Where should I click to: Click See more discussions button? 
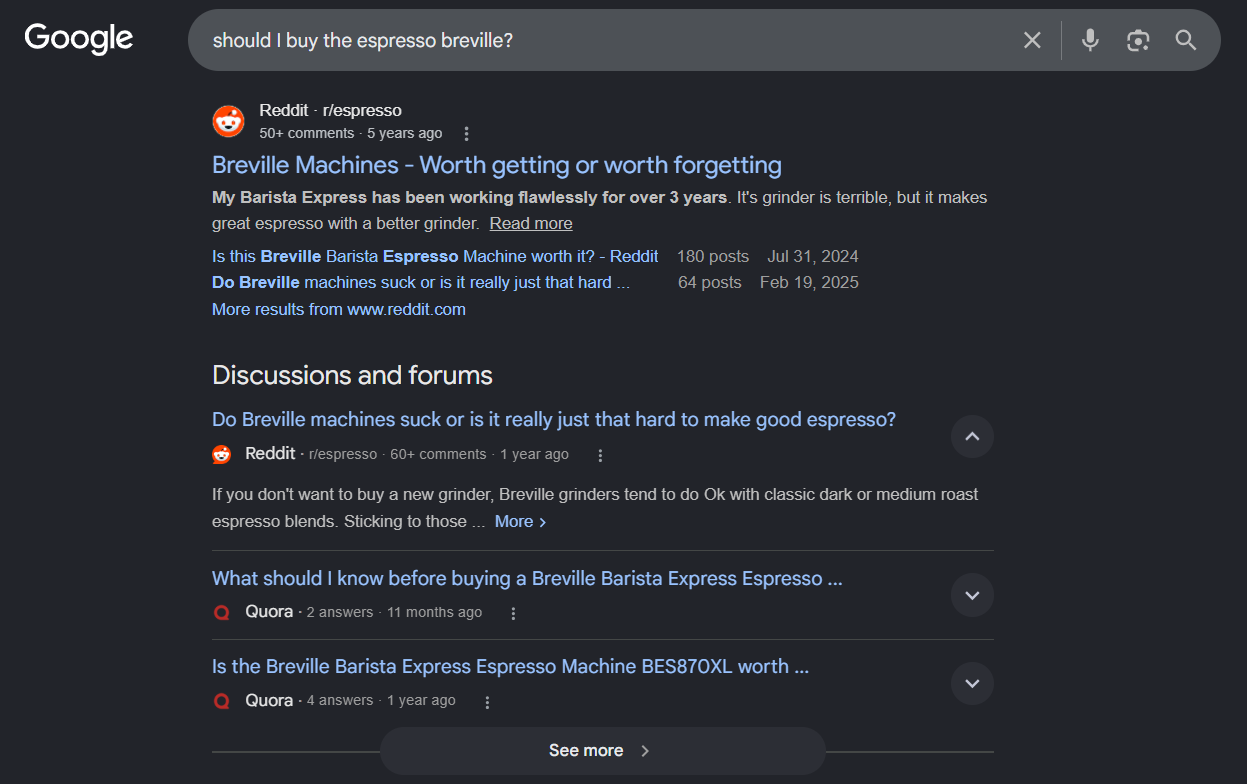click(x=602, y=751)
